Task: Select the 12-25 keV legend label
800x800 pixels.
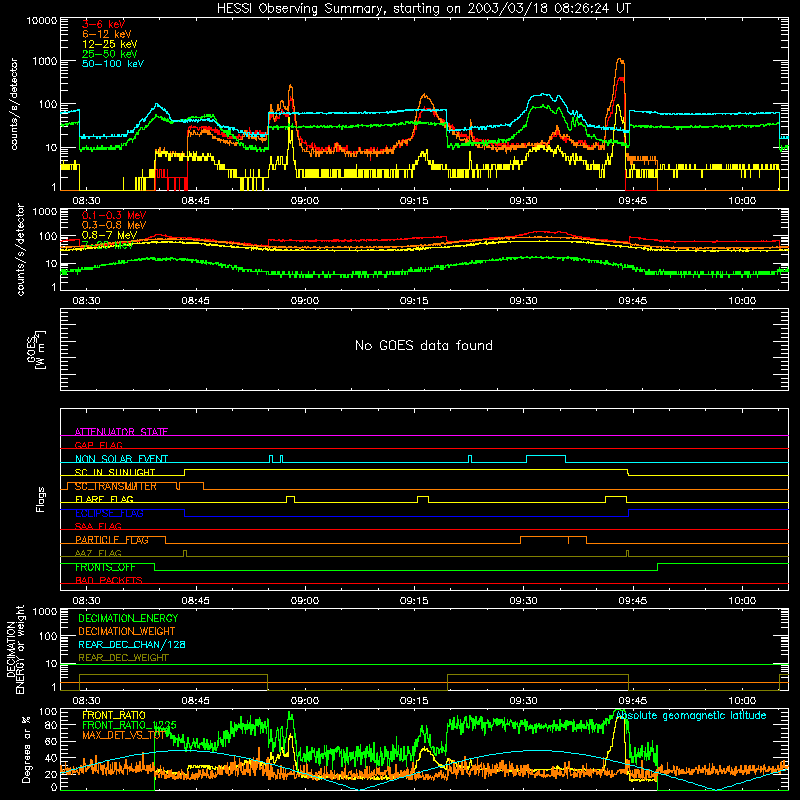Action: pos(110,44)
